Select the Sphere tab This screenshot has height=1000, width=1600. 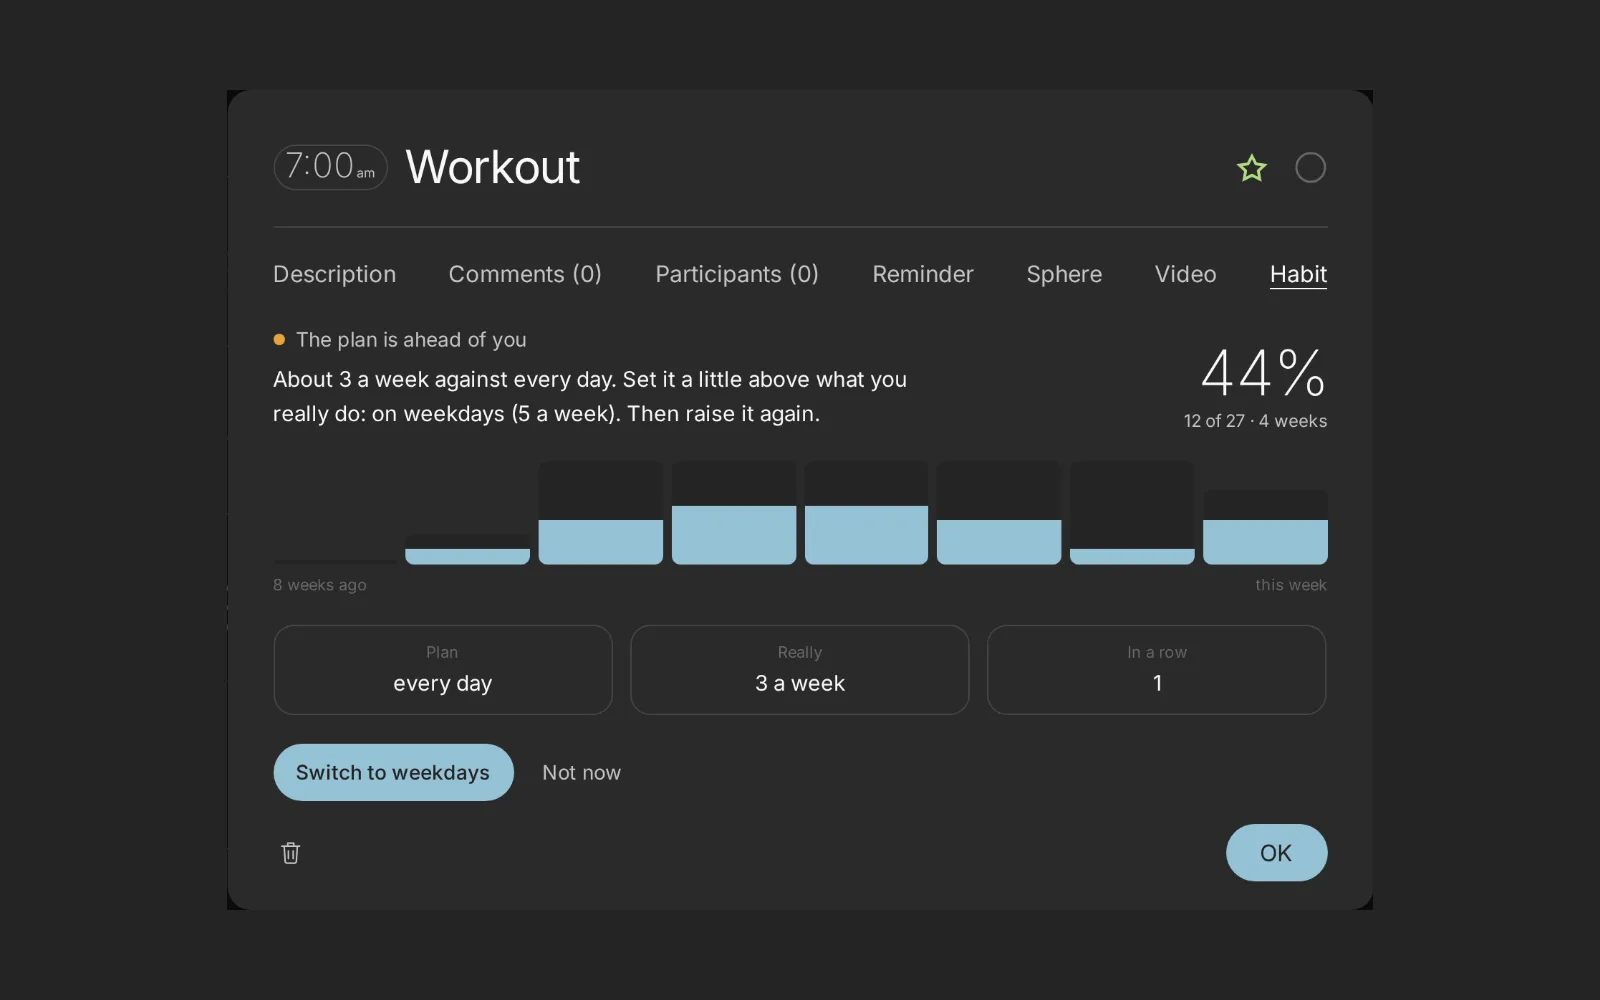tap(1064, 274)
